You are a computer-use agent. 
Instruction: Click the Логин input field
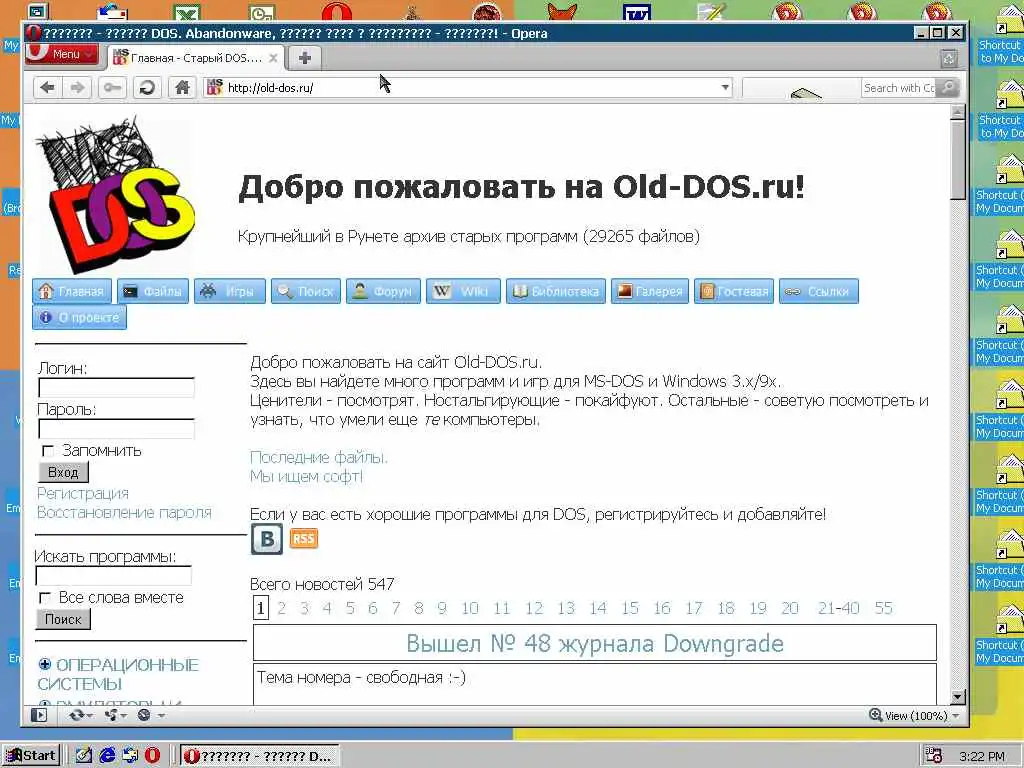(x=116, y=388)
